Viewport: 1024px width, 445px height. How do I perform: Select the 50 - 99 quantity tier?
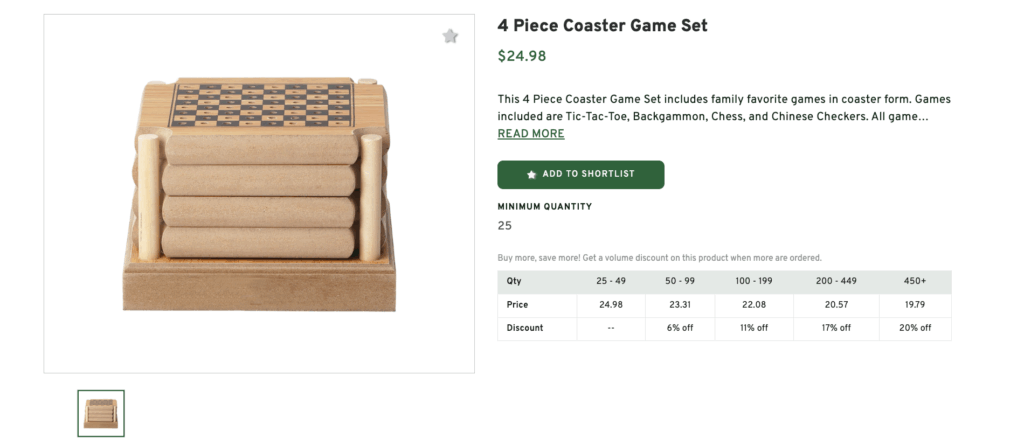(x=680, y=281)
